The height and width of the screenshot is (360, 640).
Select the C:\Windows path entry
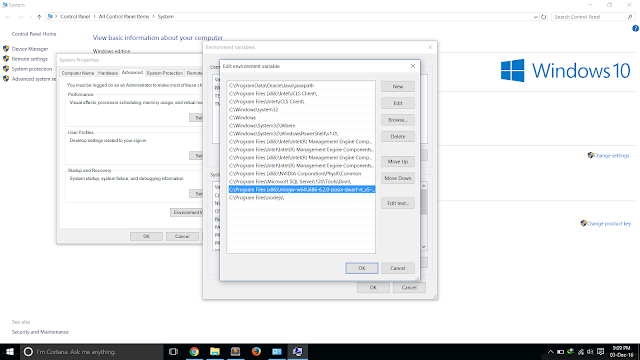click(301, 118)
